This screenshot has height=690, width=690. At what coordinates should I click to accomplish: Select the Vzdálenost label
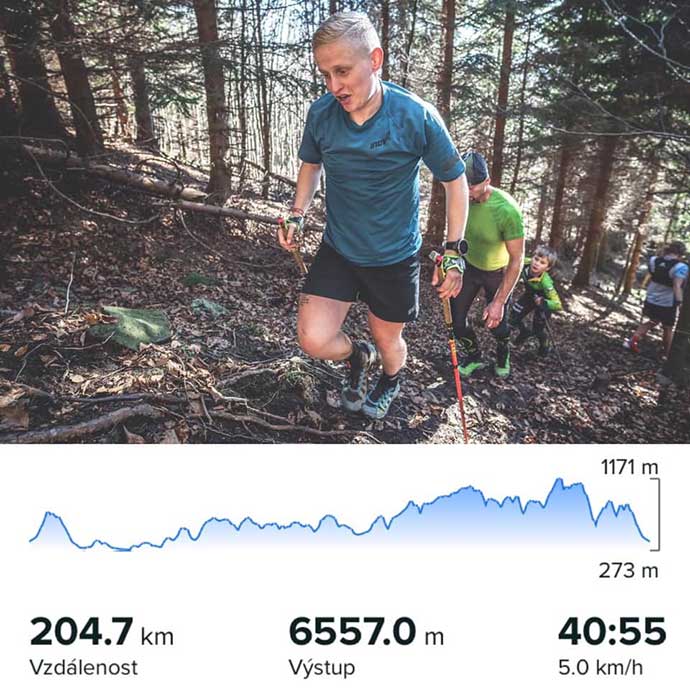(x=84, y=668)
